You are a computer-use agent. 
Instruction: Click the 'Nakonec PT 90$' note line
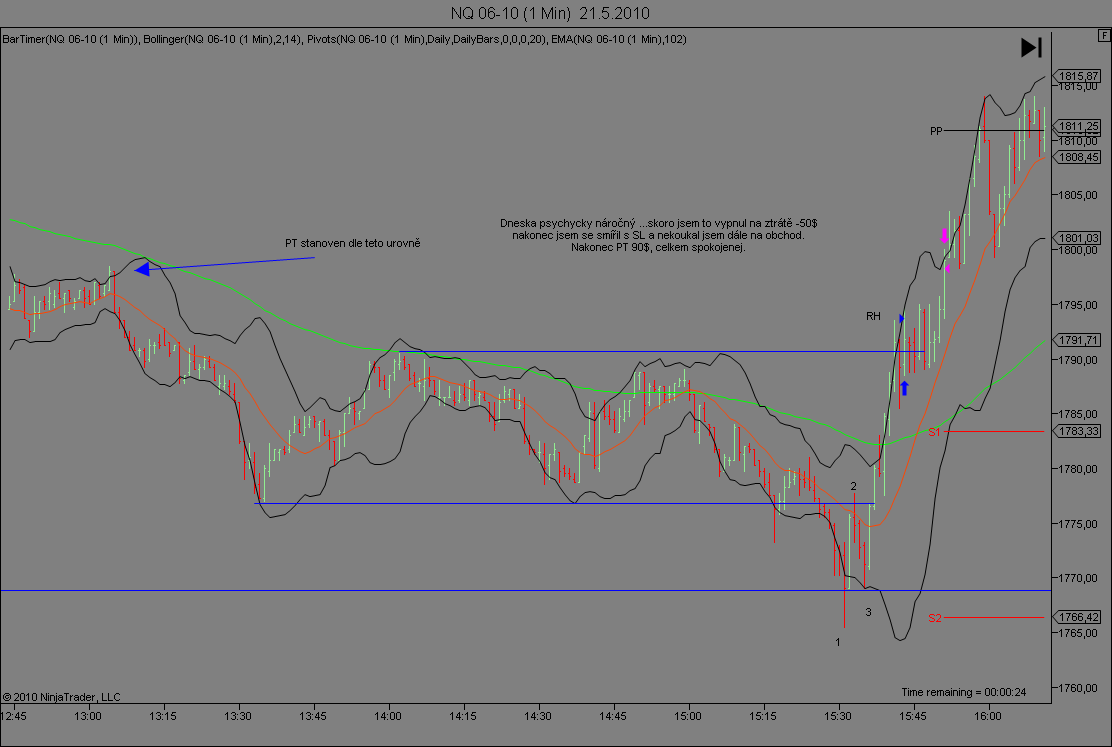tap(658, 248)
